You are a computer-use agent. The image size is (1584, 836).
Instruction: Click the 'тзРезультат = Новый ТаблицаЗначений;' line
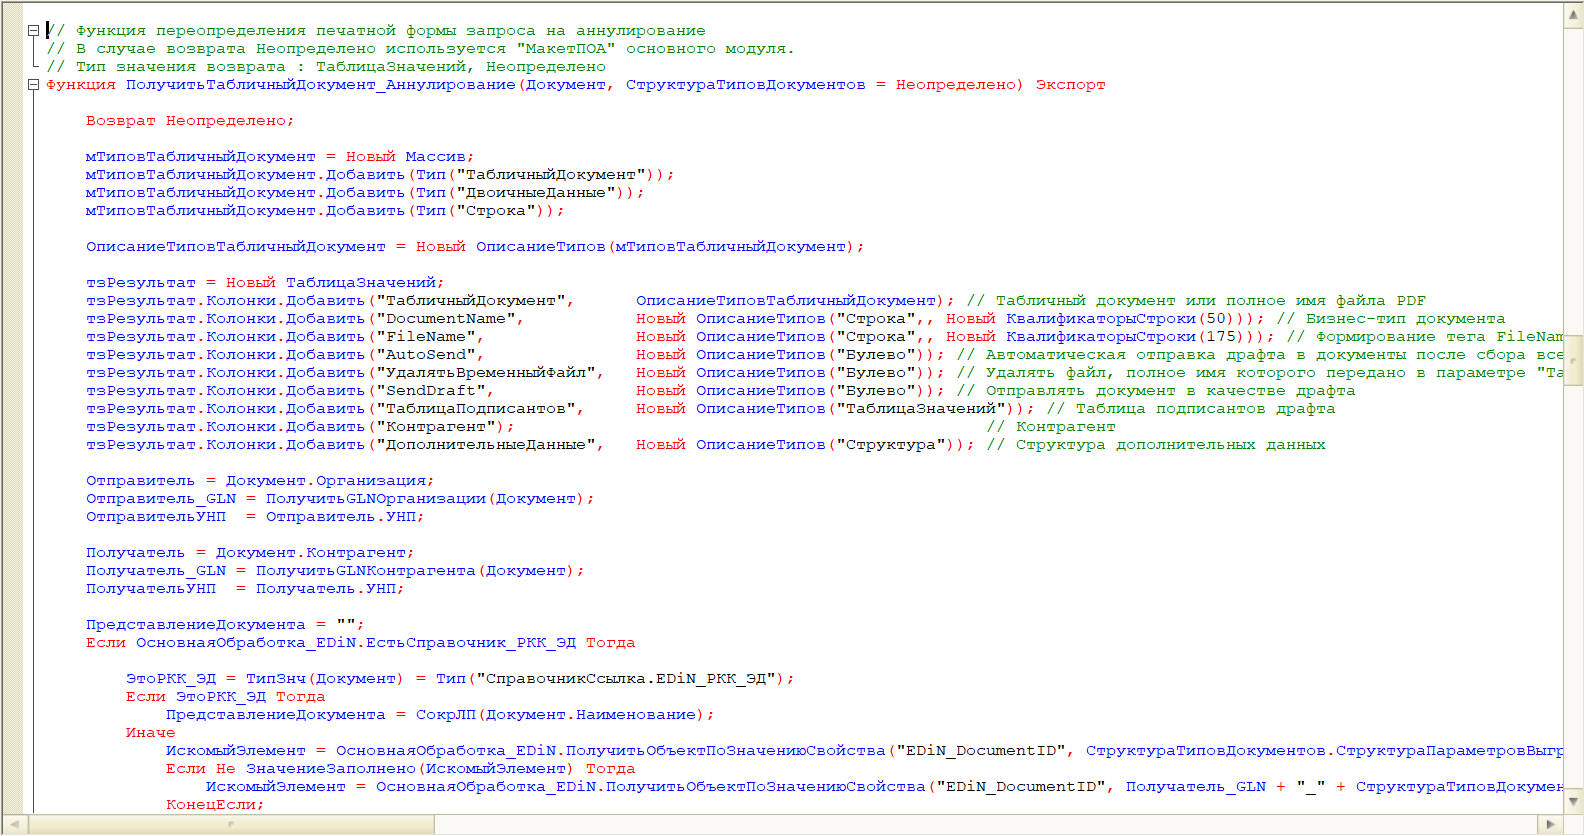coord(265,283)
